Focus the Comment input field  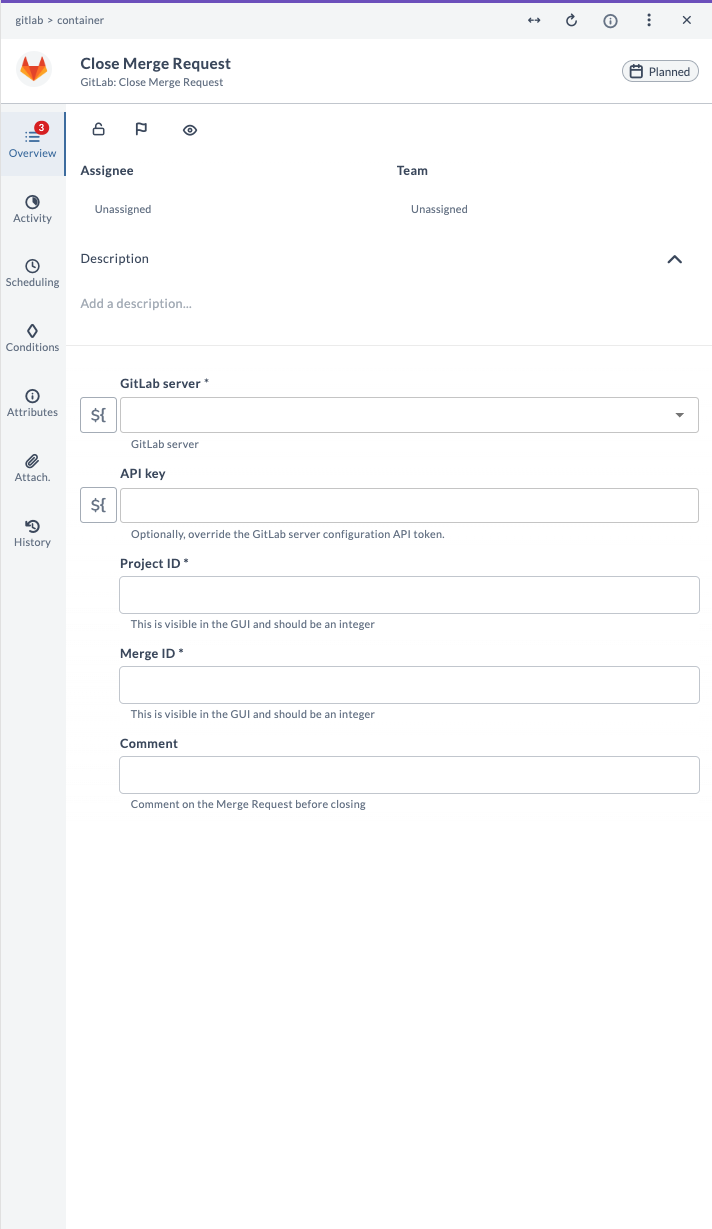pyautogui.click(x=409, y=775)
